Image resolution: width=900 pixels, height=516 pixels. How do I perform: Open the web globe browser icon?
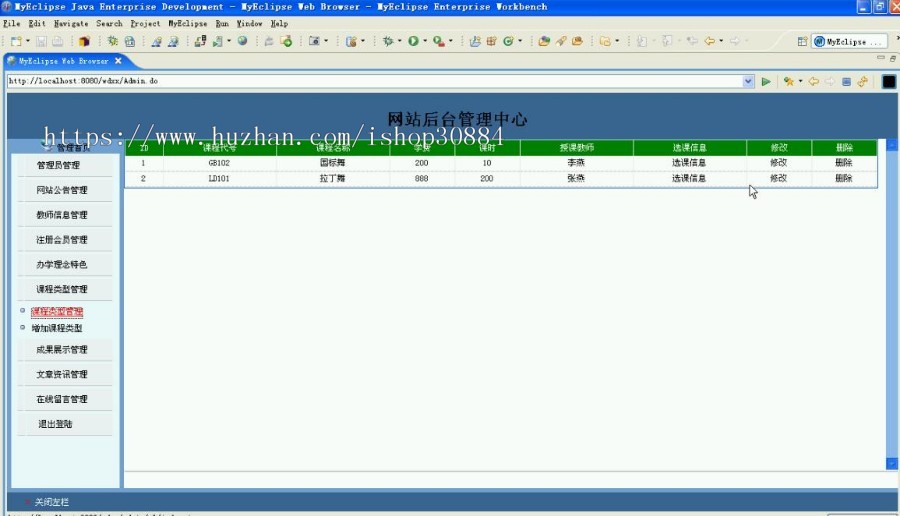pyautogui.click(x=243, y=41)
